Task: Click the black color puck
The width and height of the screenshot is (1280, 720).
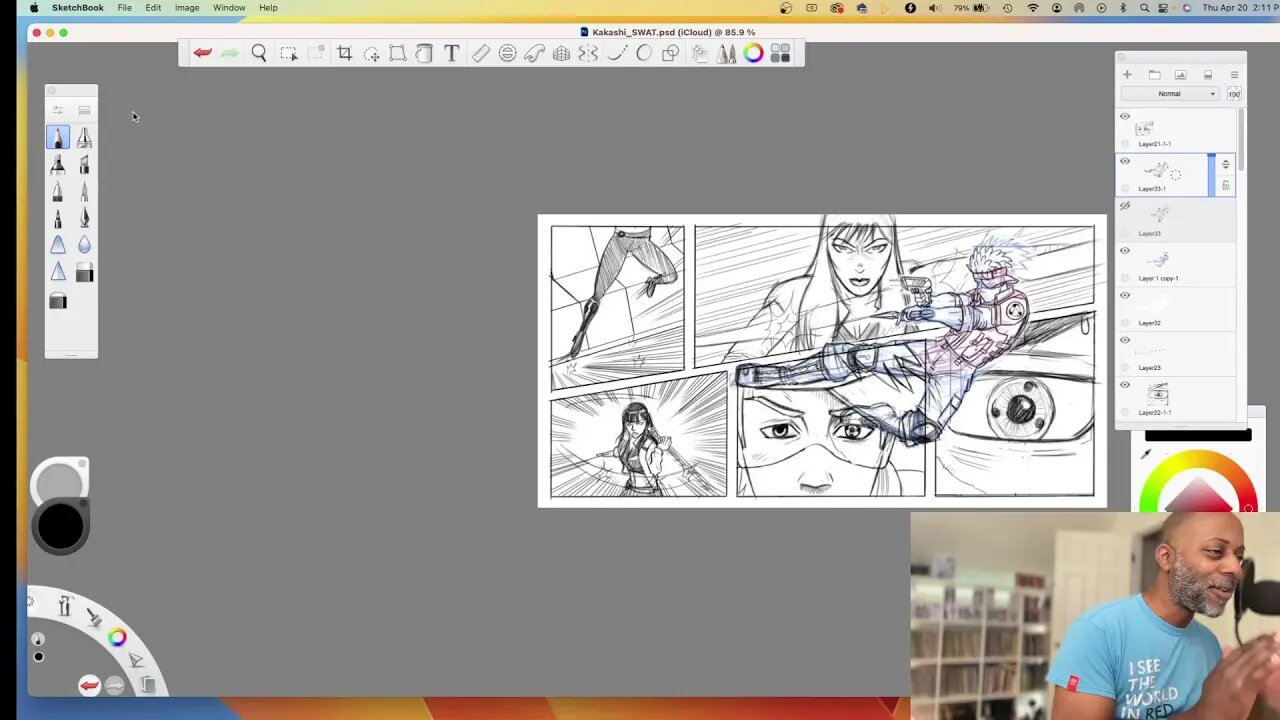Action: (x=60, y=528)
